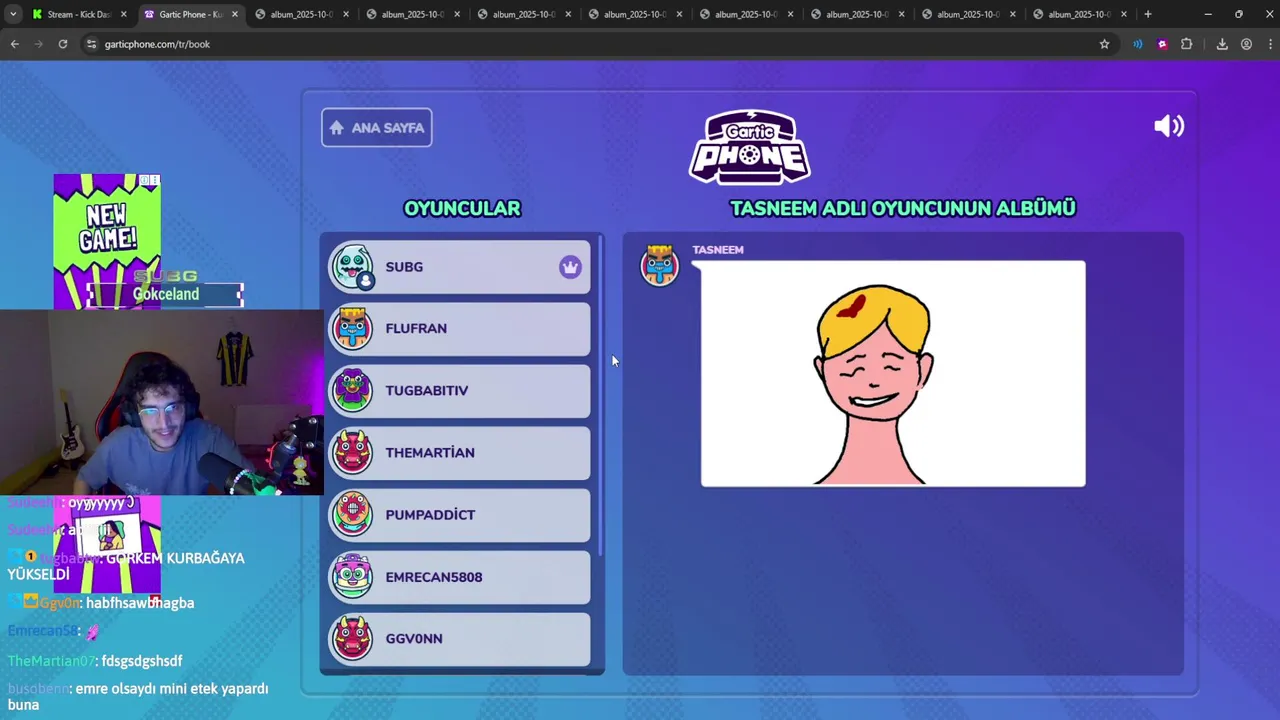The width and height of the screenshot is (1280, 720).
Task: Click the blue extension icon in toolbar
Action: click(1137, 44)
